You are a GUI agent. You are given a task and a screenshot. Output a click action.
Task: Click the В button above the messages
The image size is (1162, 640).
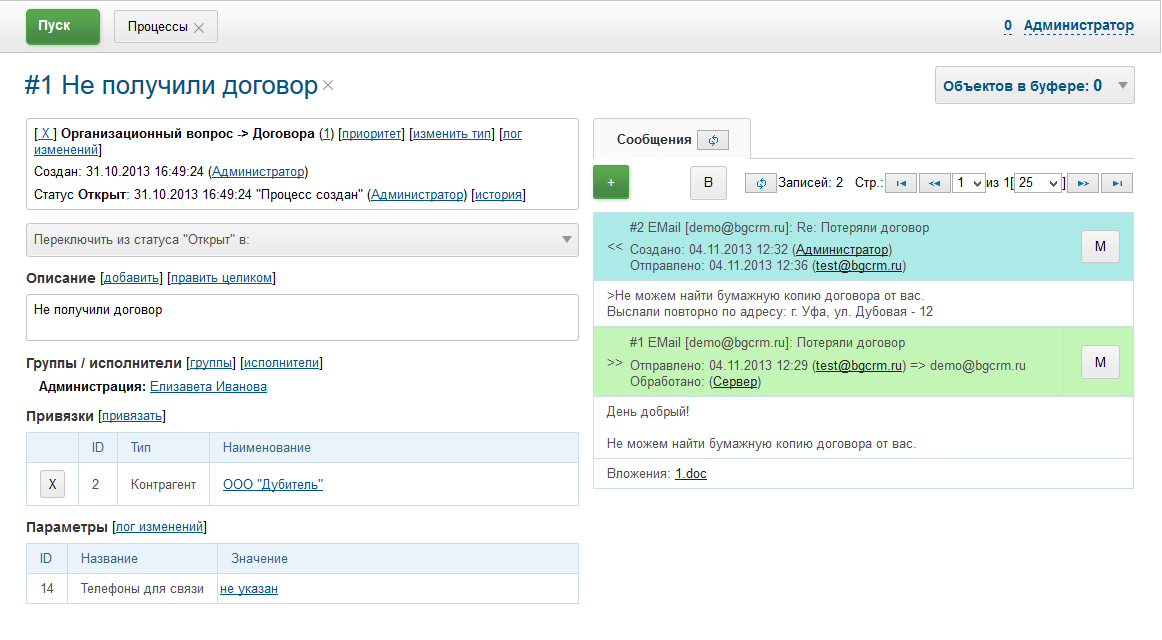(x=708, y=183)
